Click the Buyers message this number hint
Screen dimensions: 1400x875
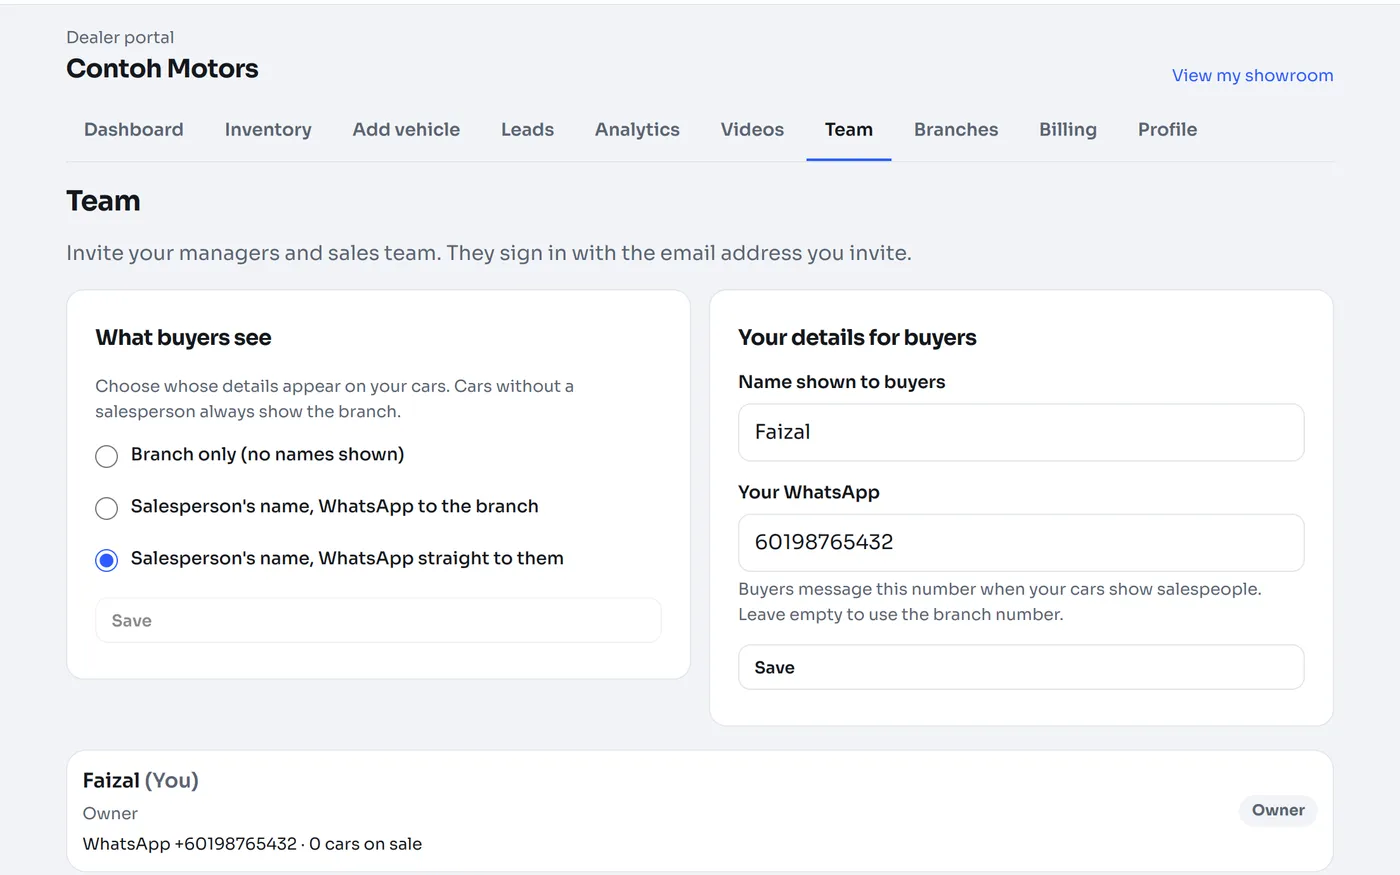point(1000,602)
